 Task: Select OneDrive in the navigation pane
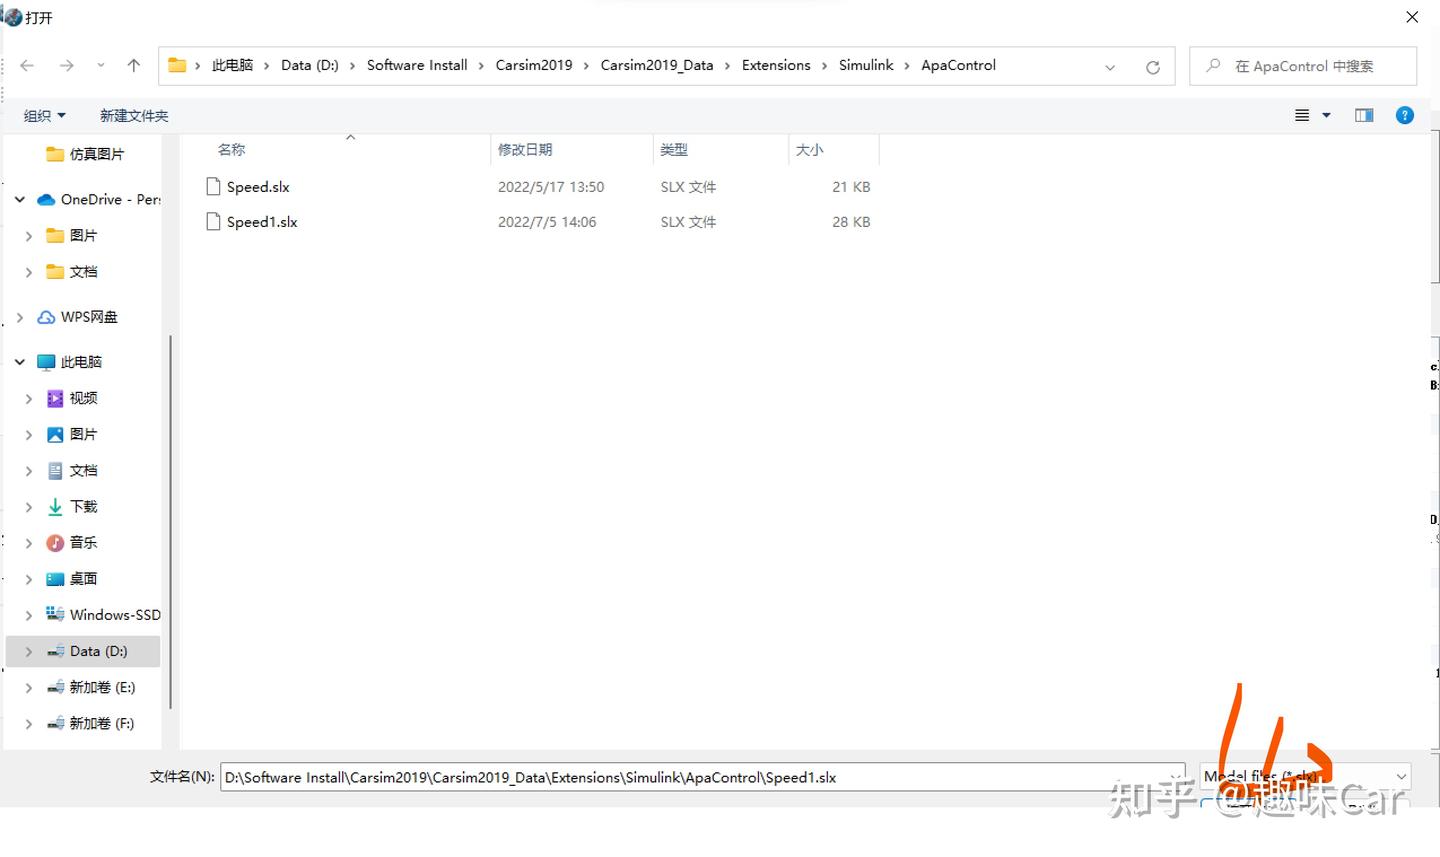[98, 200]
